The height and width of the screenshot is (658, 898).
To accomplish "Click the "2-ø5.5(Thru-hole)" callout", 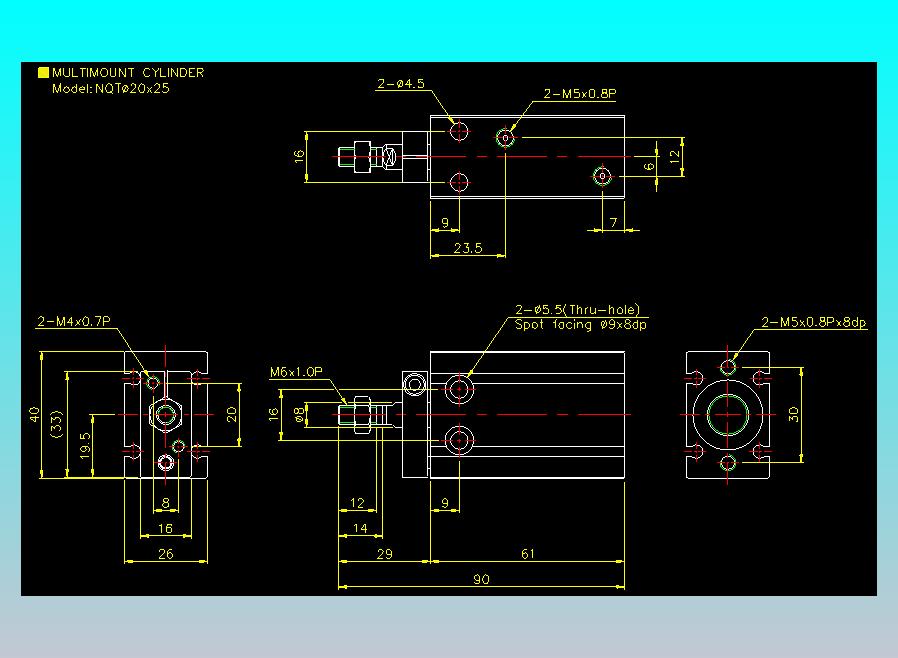I will (577, 310).
